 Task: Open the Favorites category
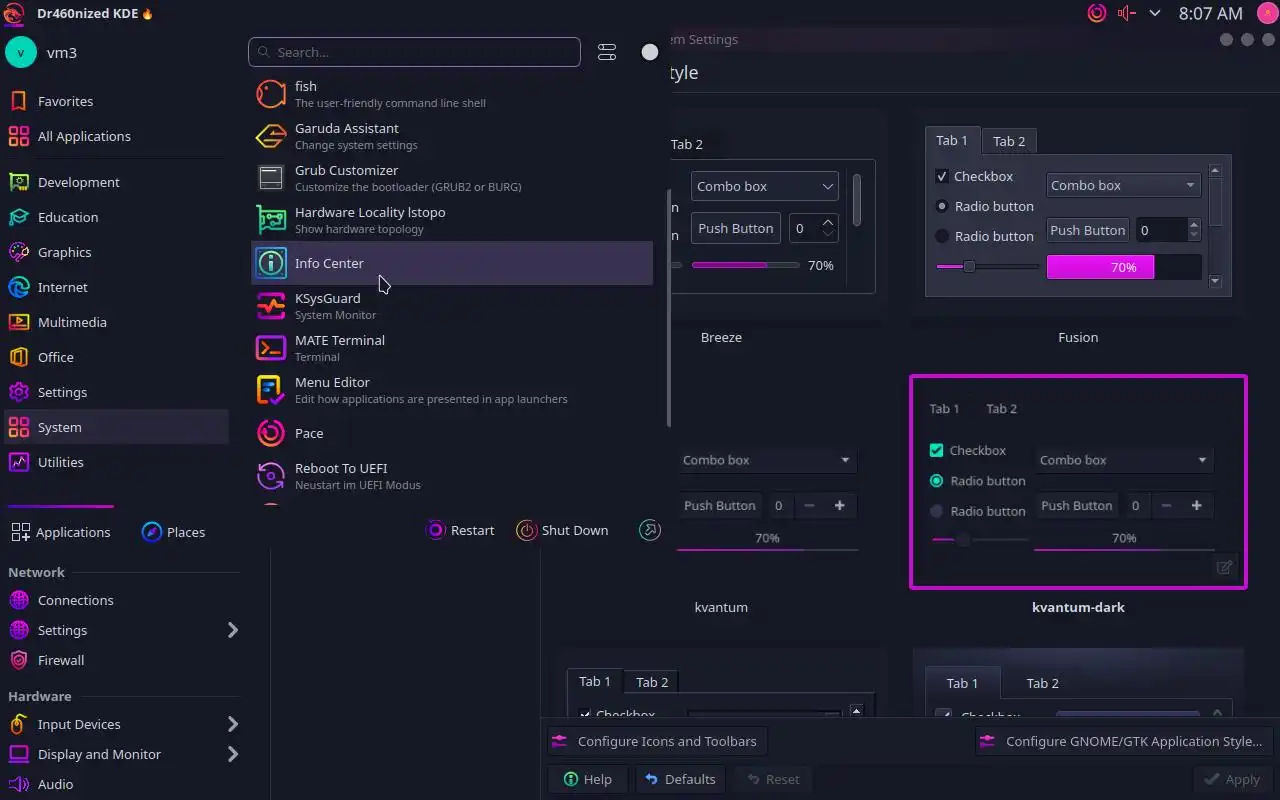coord(116,101)
